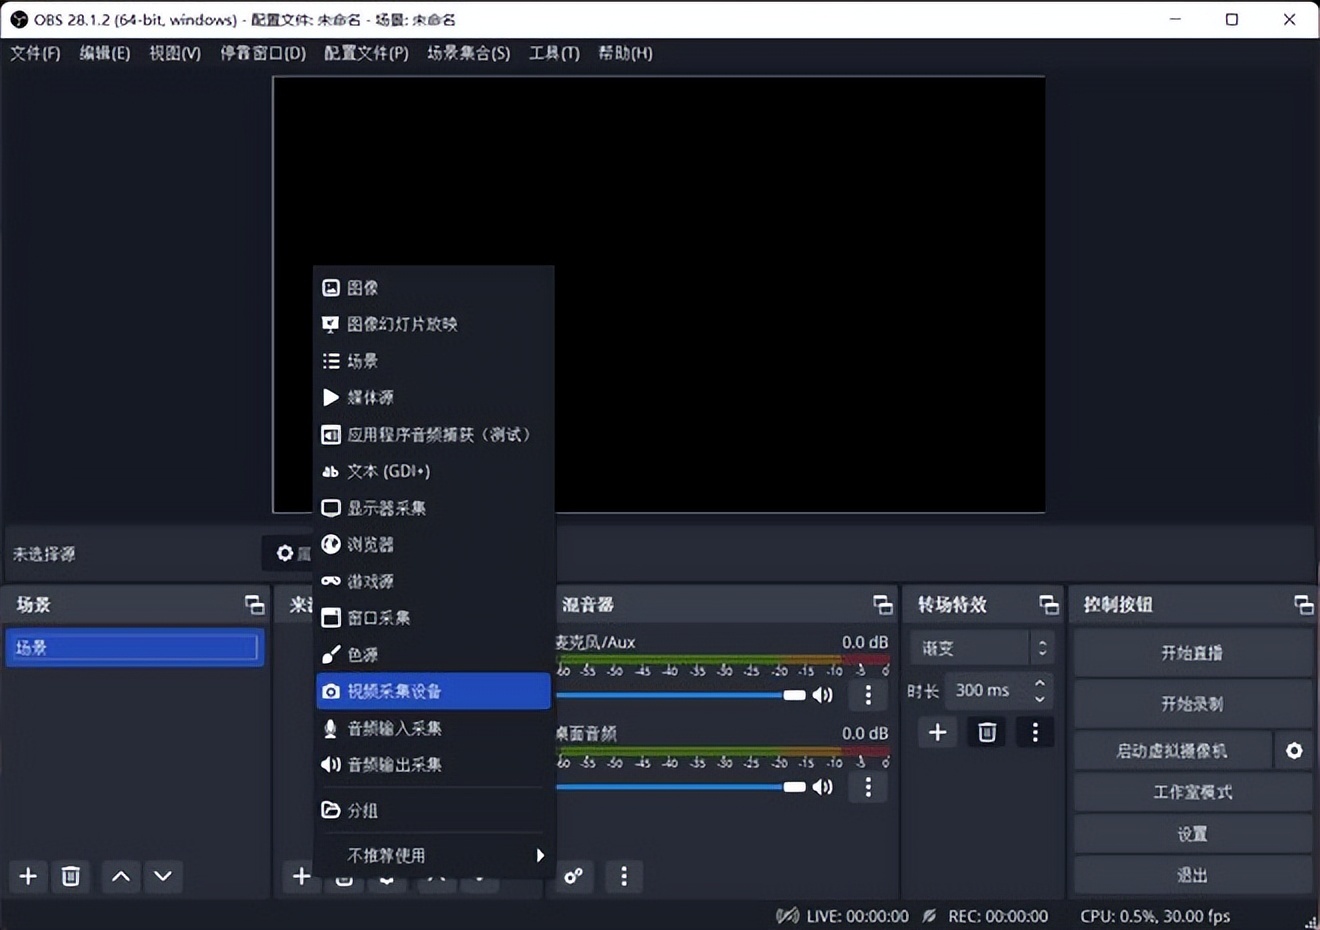Choose 应用程序音频捕获（测试） source
Screen dimensions: 1320x930
tap(433, 435)
